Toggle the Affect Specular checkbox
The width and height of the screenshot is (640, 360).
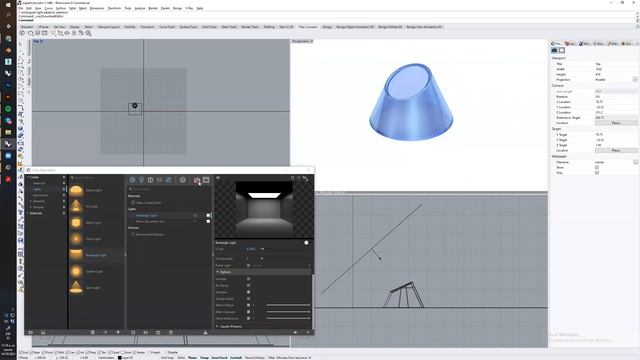tap(248, 311)
